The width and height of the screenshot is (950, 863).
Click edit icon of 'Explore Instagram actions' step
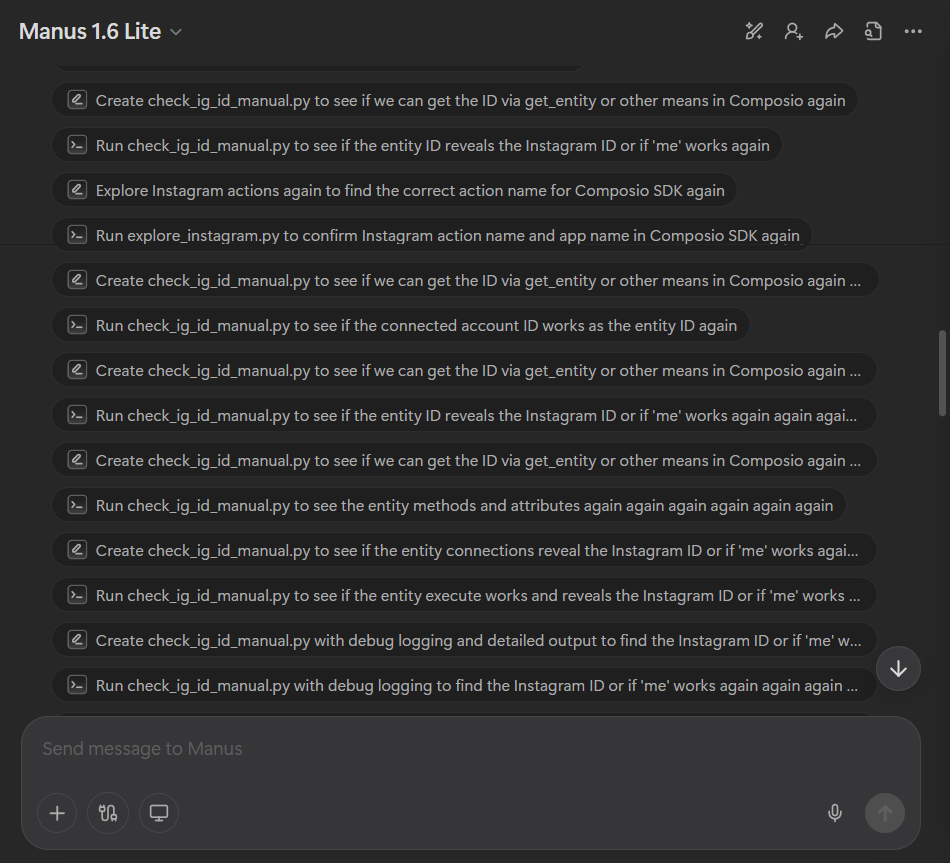pyautogui.click(x=77, y=190)
